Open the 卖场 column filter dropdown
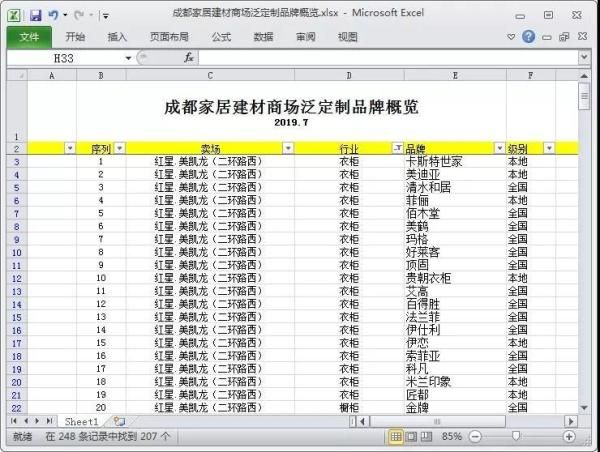 [x=288, y=148]
